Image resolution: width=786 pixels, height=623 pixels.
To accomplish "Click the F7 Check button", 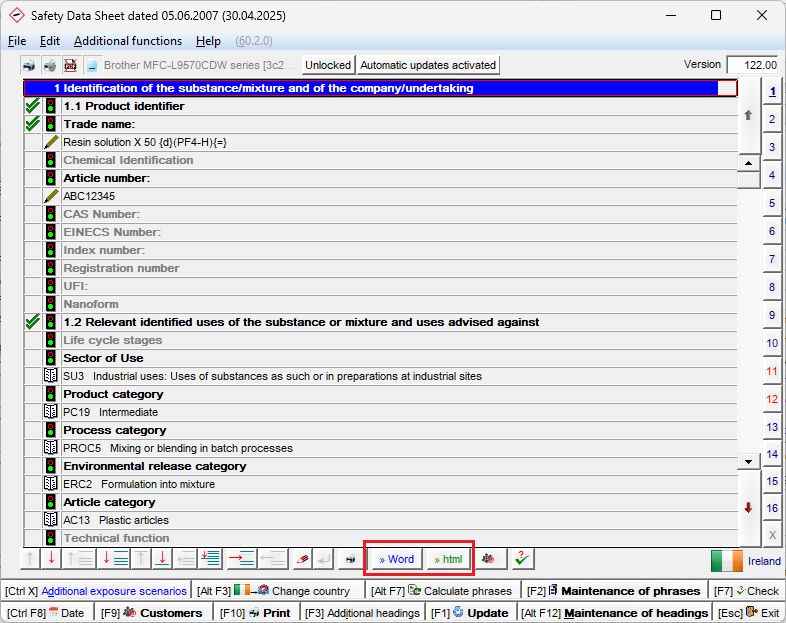I will coord(747,591).
